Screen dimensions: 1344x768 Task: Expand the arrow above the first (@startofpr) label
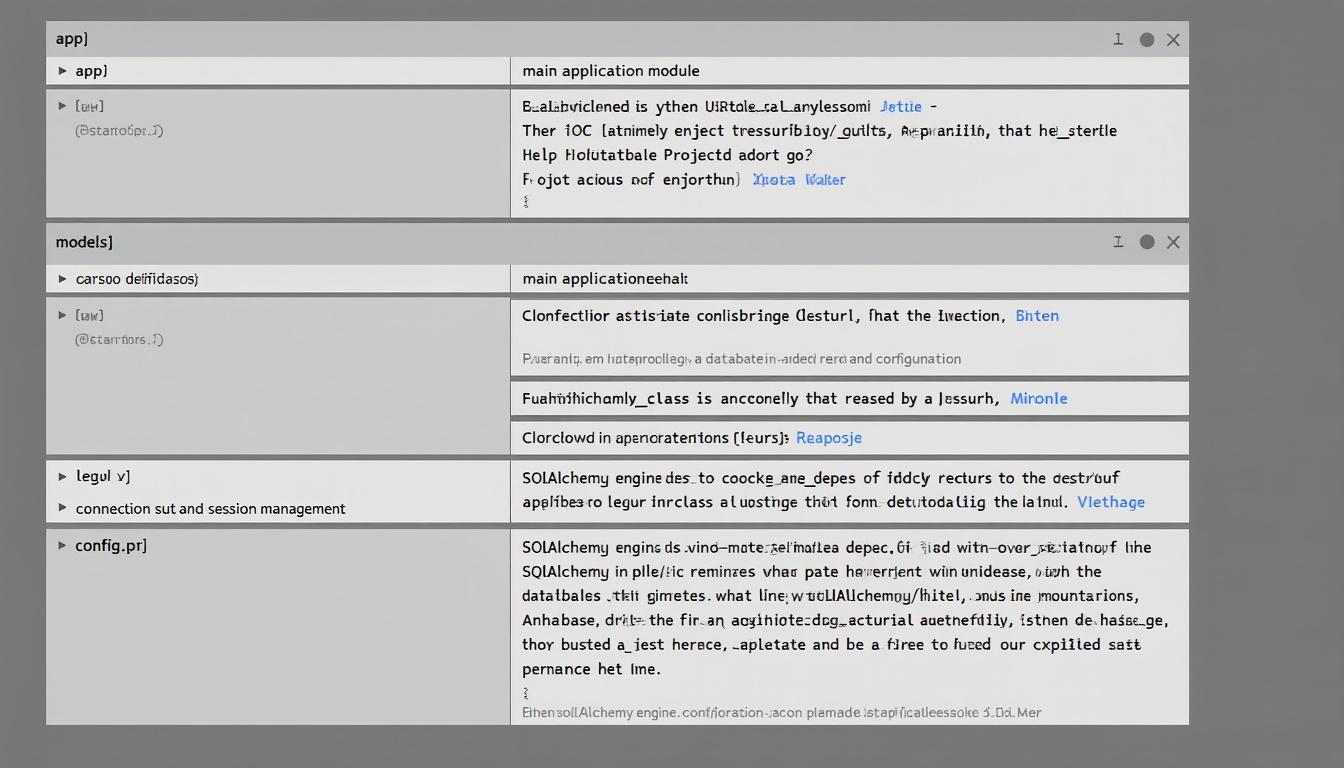click(x=63, y=106)
